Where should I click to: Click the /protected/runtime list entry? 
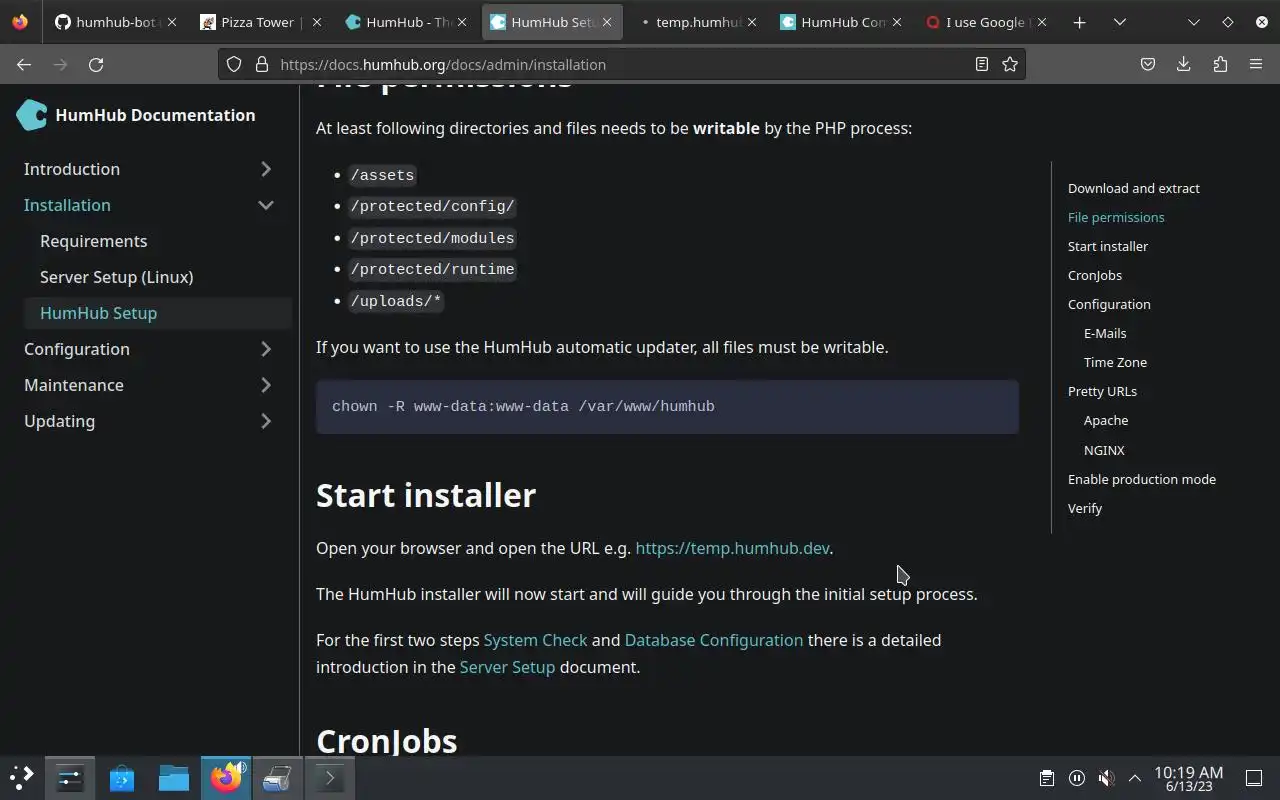point(432,269)
